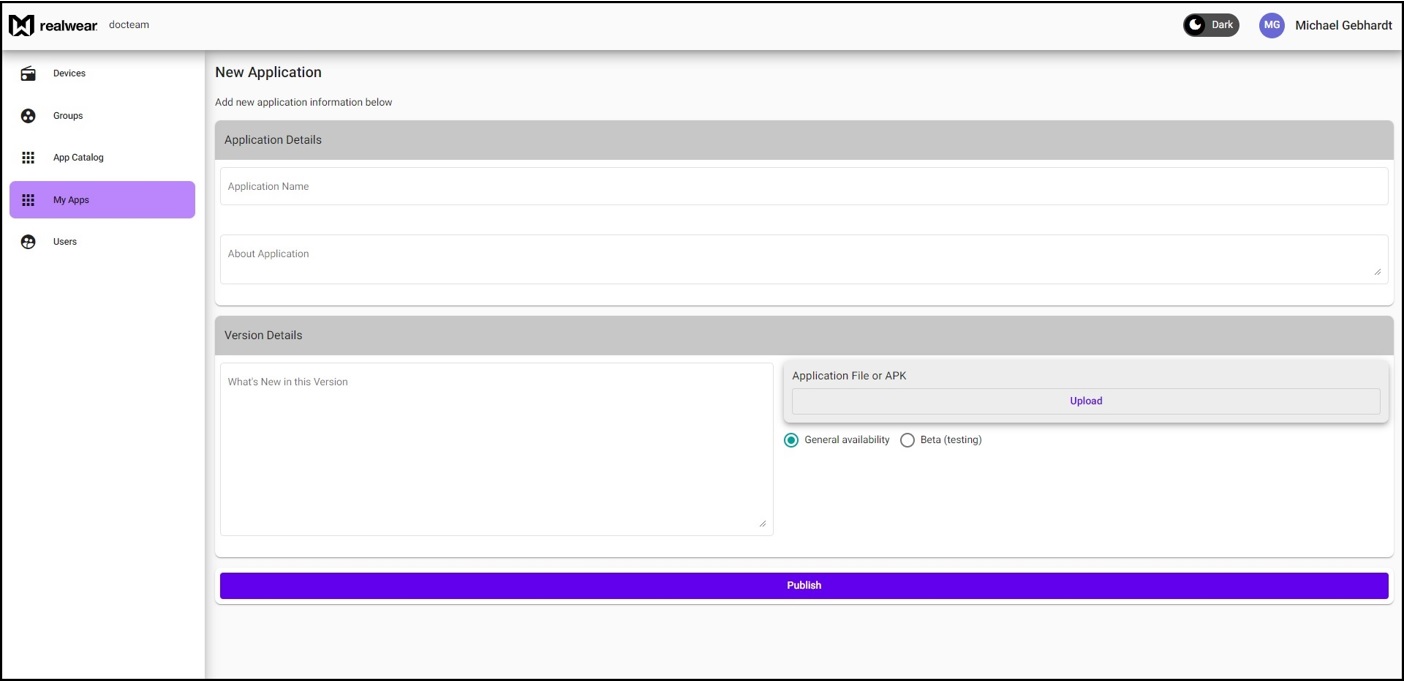
Task: Select General availability radio button
Action: click(791, 441)
